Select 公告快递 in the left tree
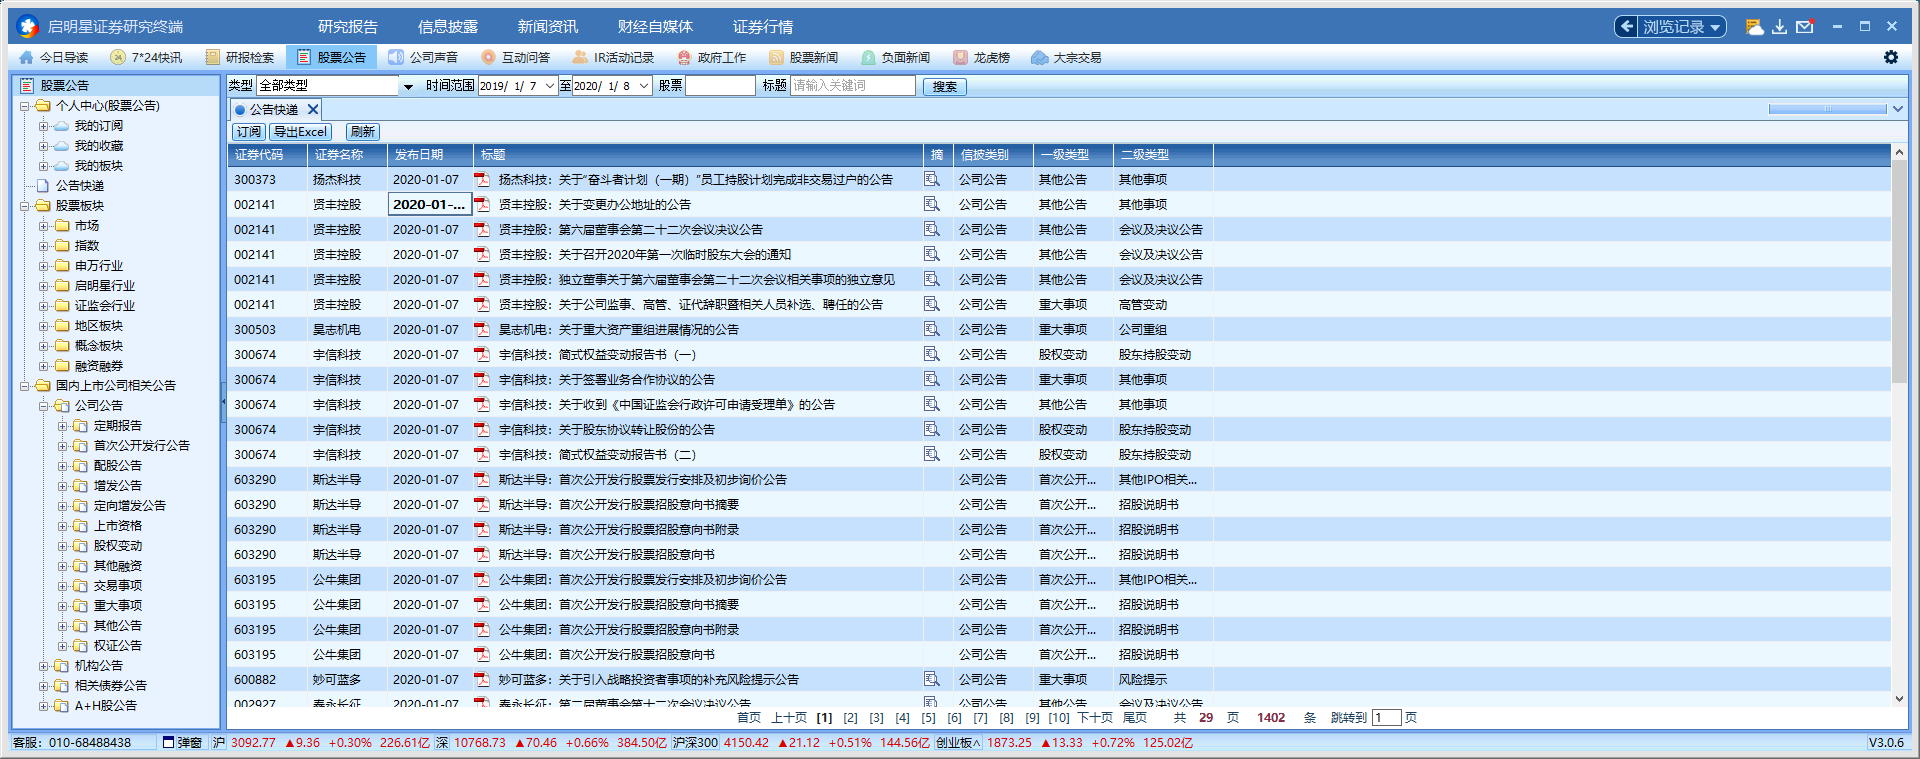Image resolution: width=1920 pixels, height=759 pixels. pos(80,186)
